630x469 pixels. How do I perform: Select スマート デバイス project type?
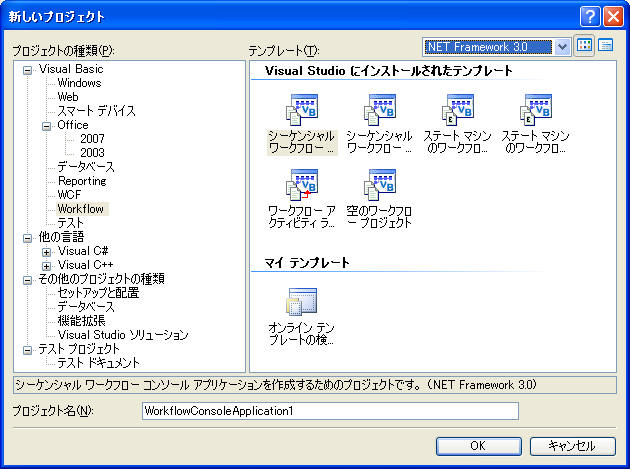pos(96,111)
